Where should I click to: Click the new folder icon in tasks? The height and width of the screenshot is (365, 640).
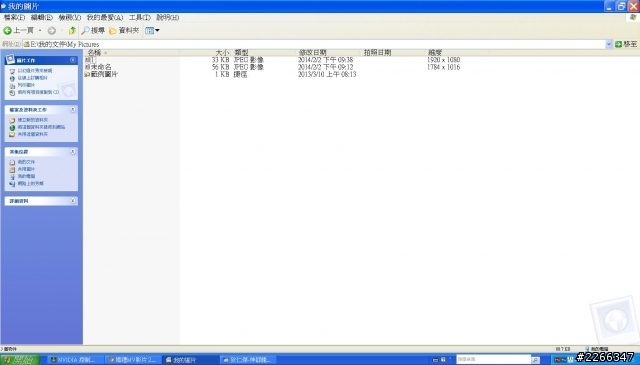click(x=12, y=120)
